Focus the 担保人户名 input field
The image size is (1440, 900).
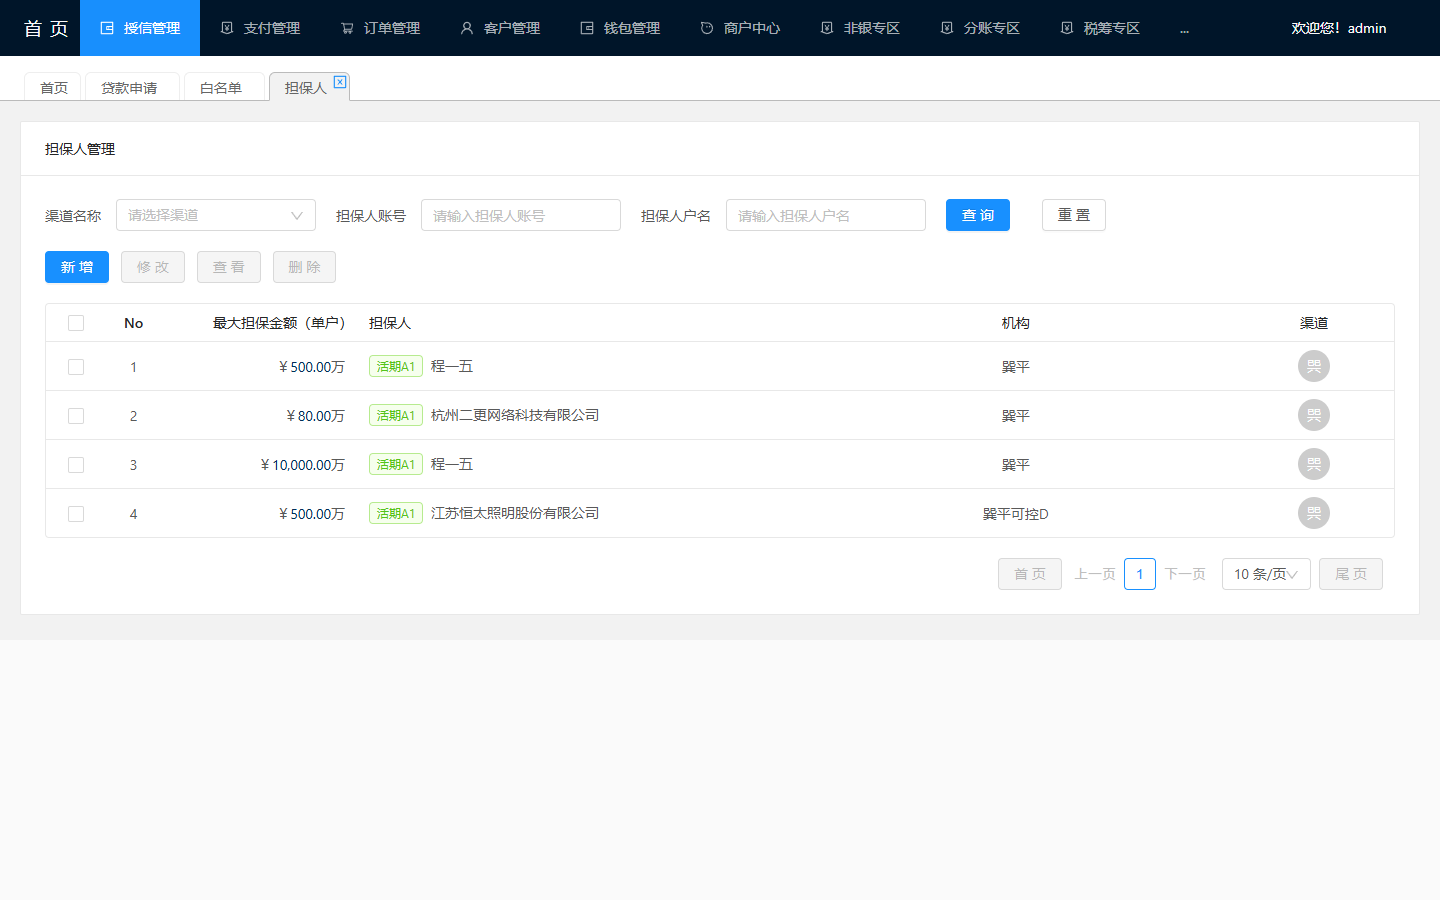(826, 215)
